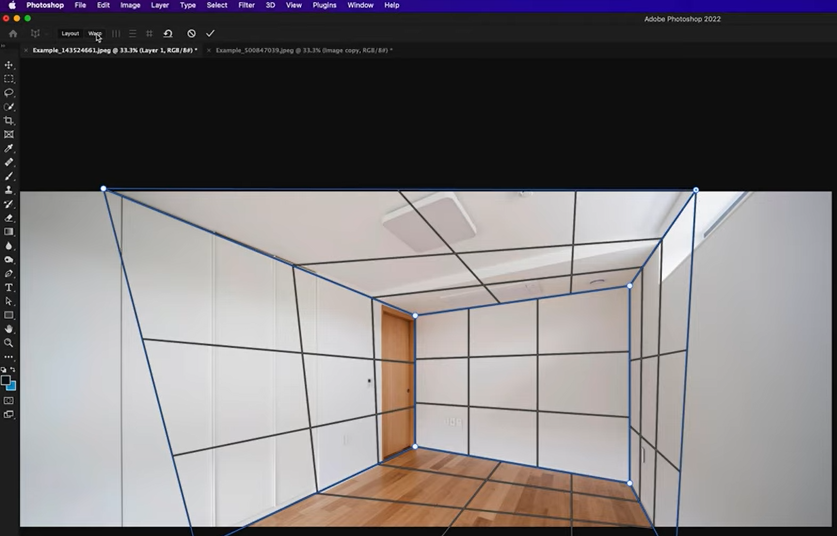Open the Image menu
Image resolution: width=837 pixels, height=536 pixels.
pyautogui.click(x=130, y=5)
